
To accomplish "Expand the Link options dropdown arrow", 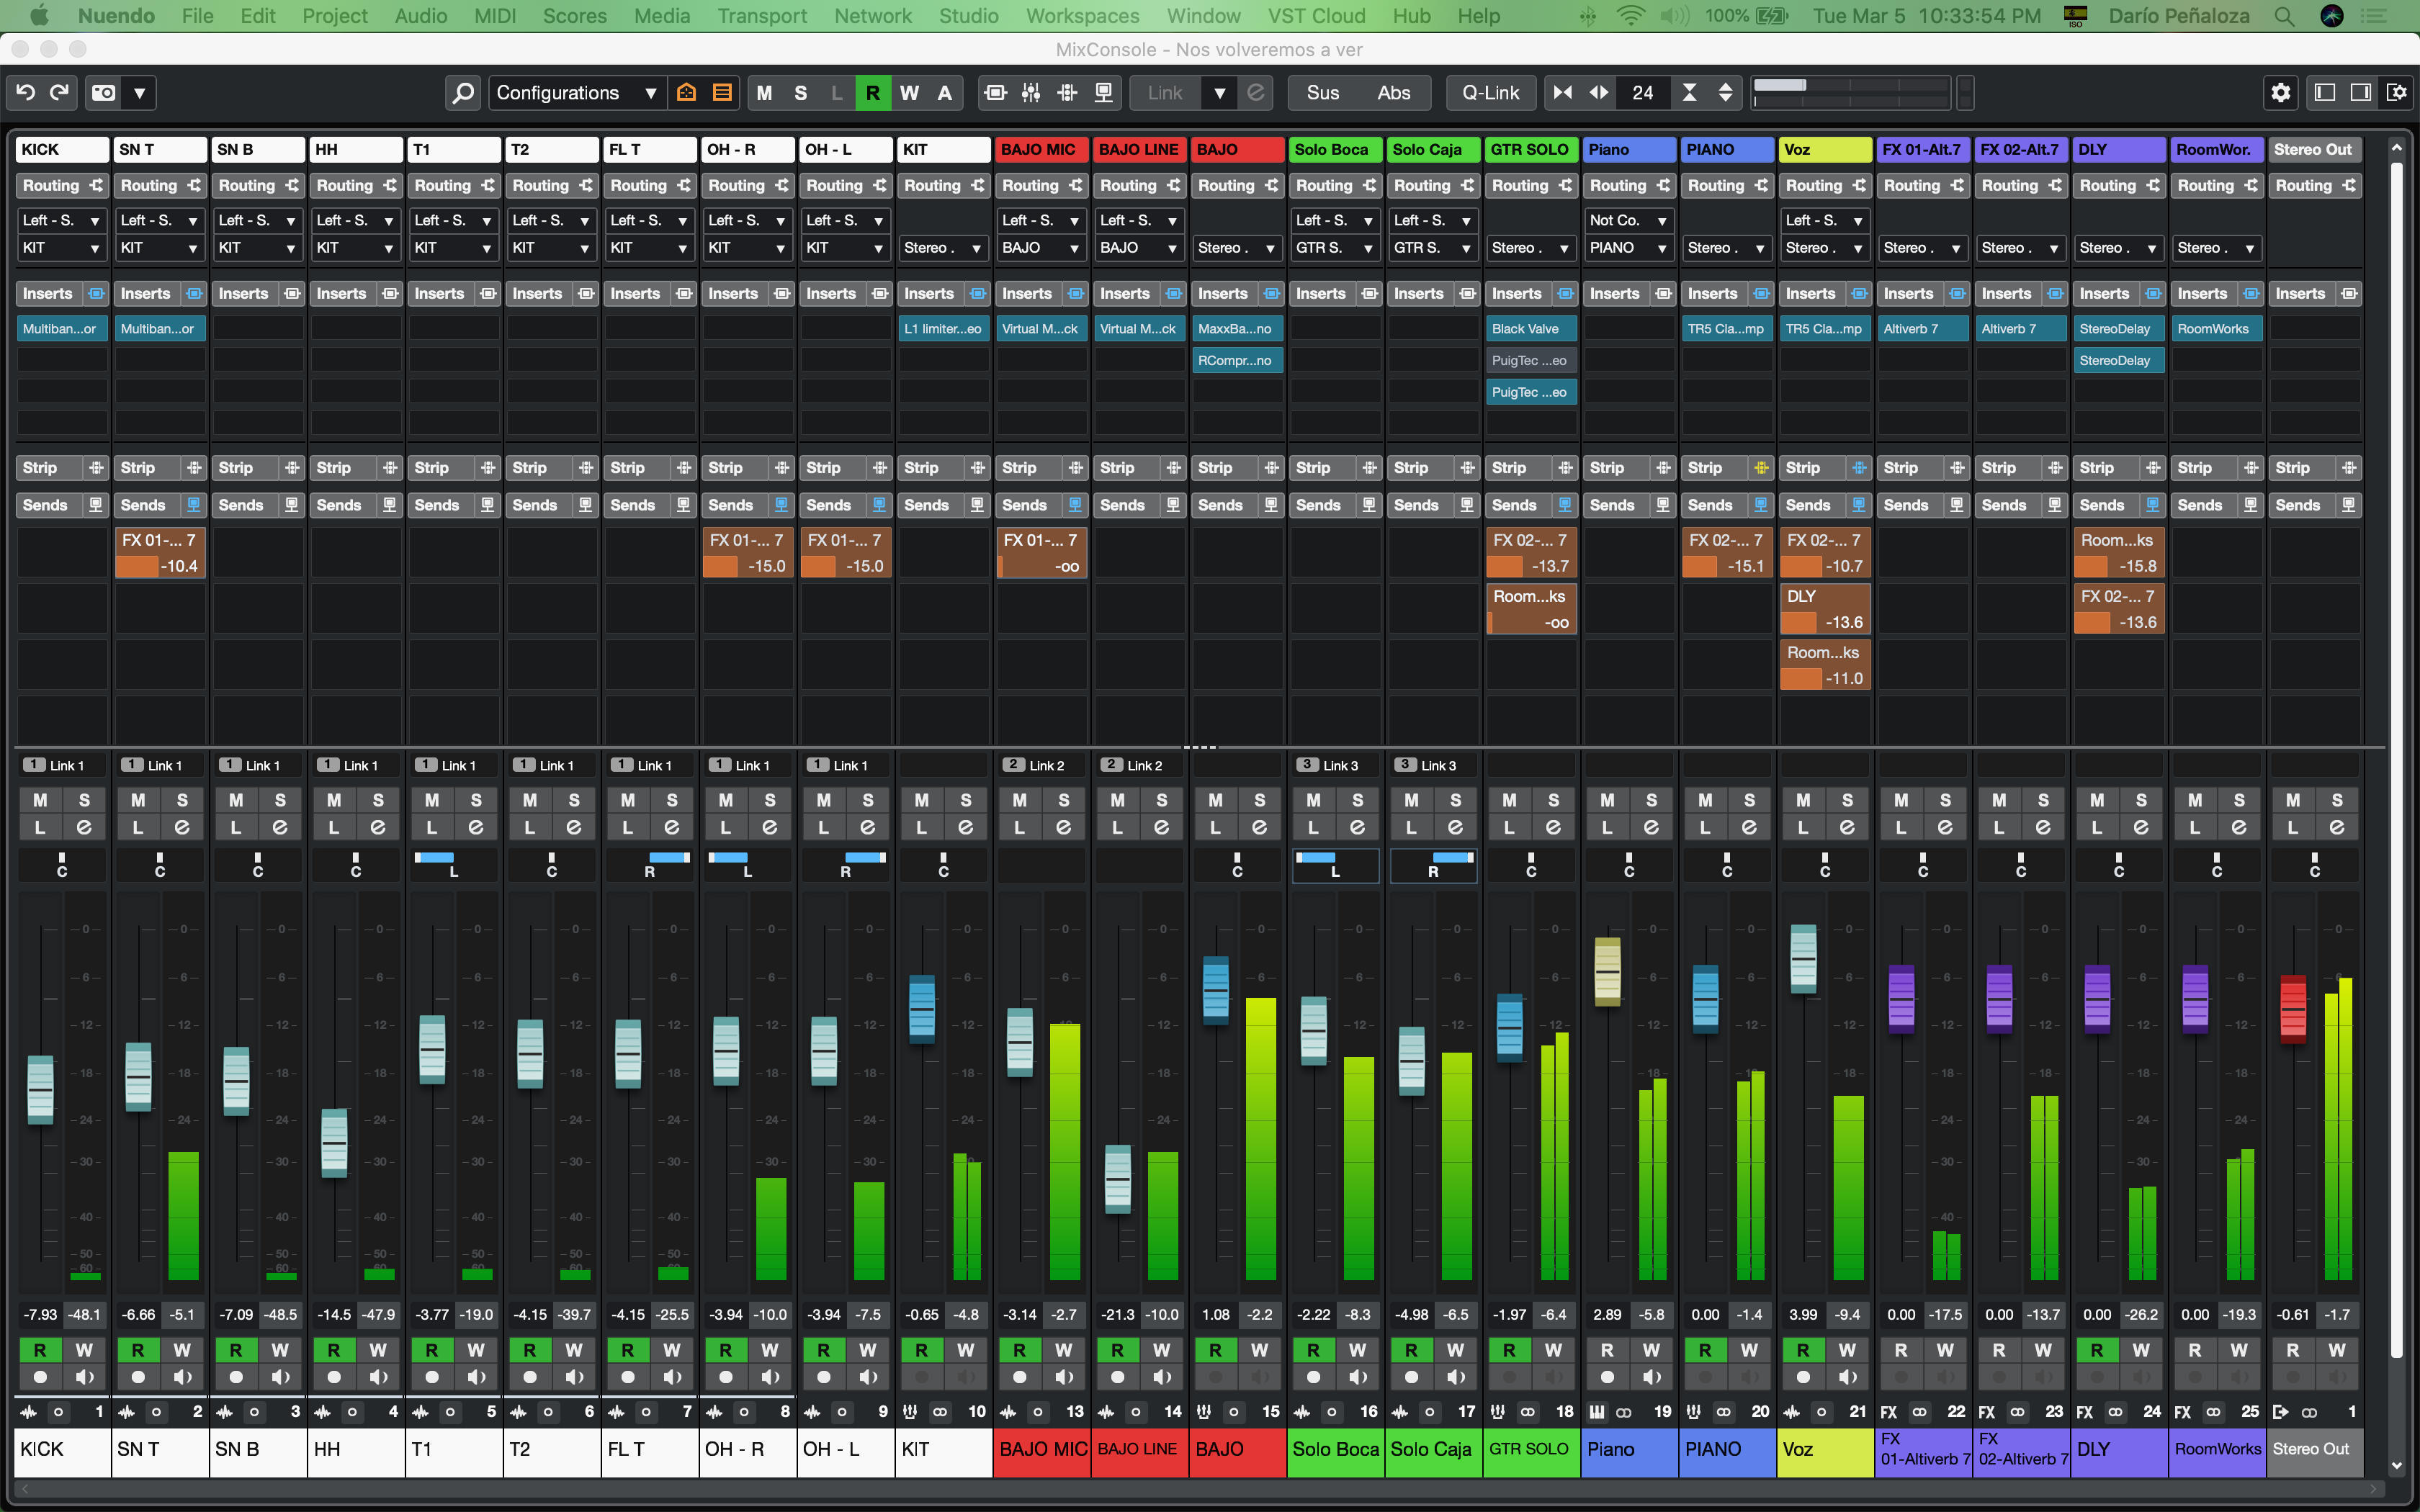I will [1219, 93].
